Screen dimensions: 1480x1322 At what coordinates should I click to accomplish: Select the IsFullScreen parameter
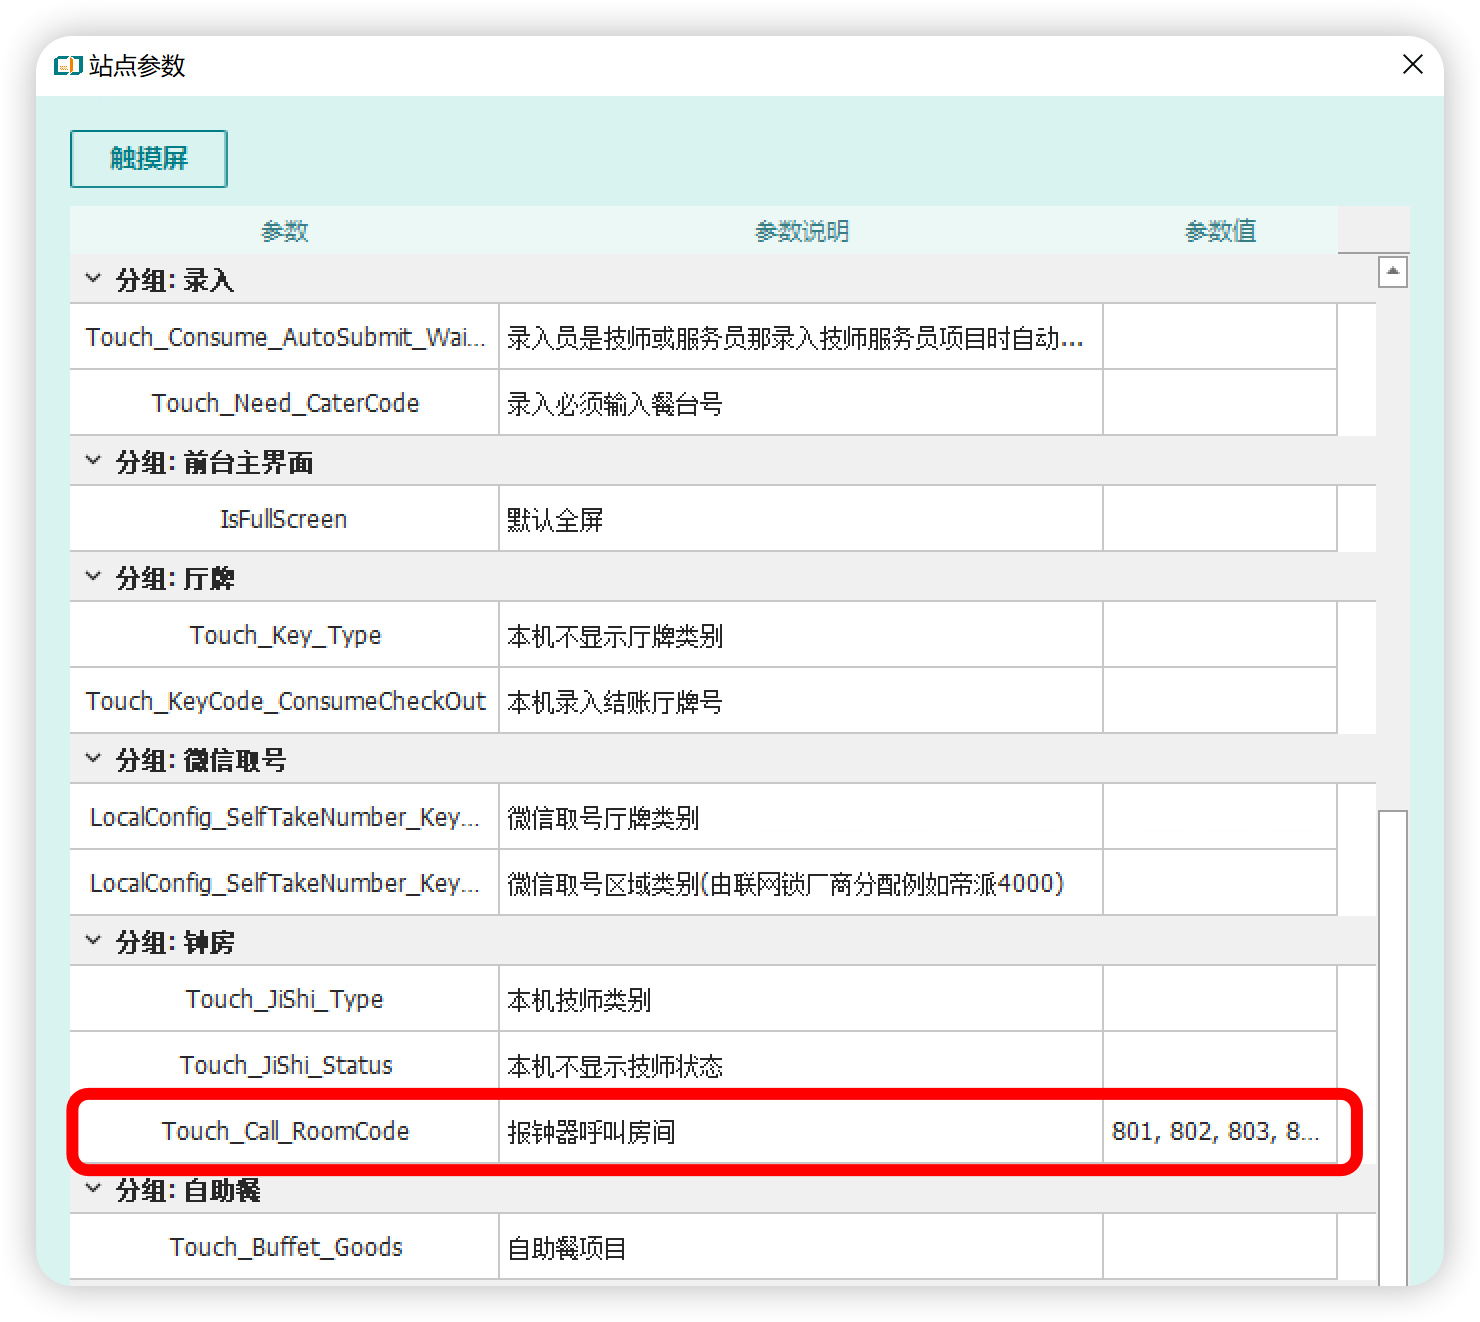[x=285, y=519]
